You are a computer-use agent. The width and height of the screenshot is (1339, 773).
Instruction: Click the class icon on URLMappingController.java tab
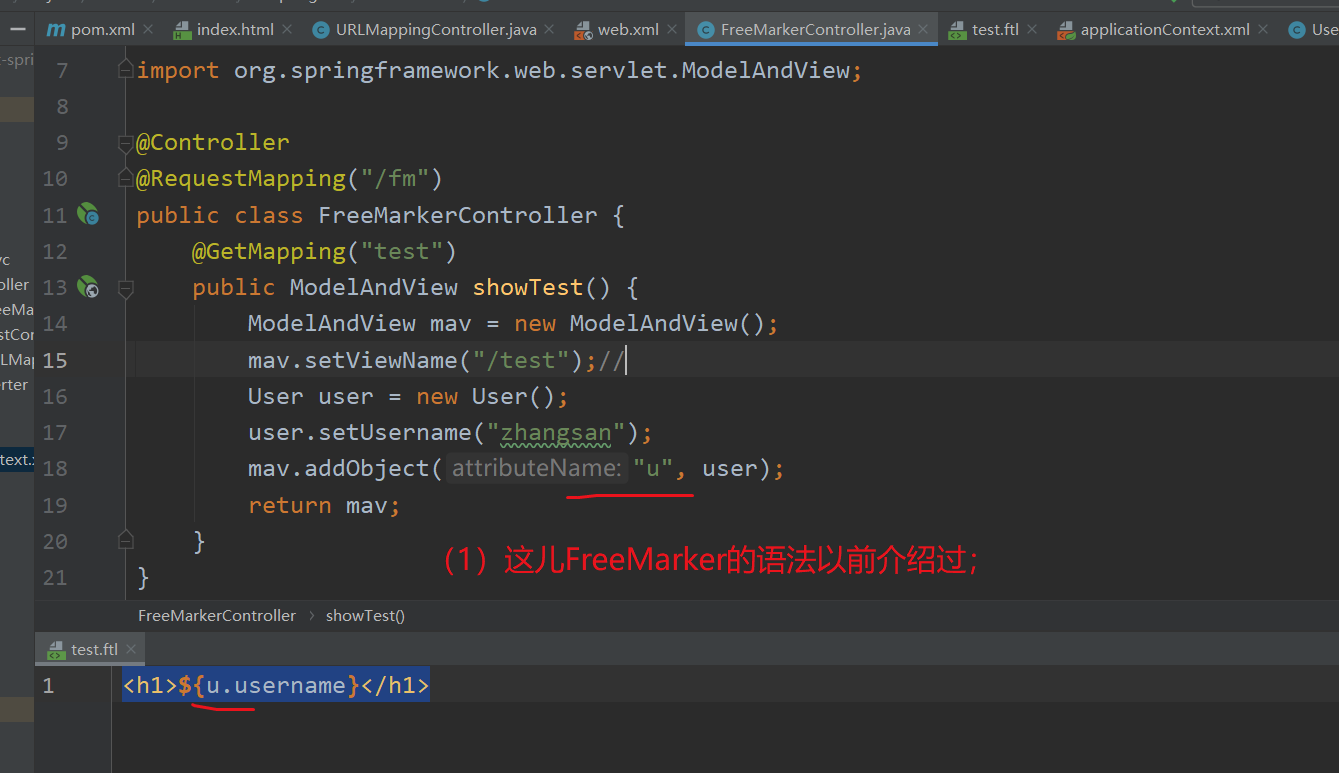[319, 30]
